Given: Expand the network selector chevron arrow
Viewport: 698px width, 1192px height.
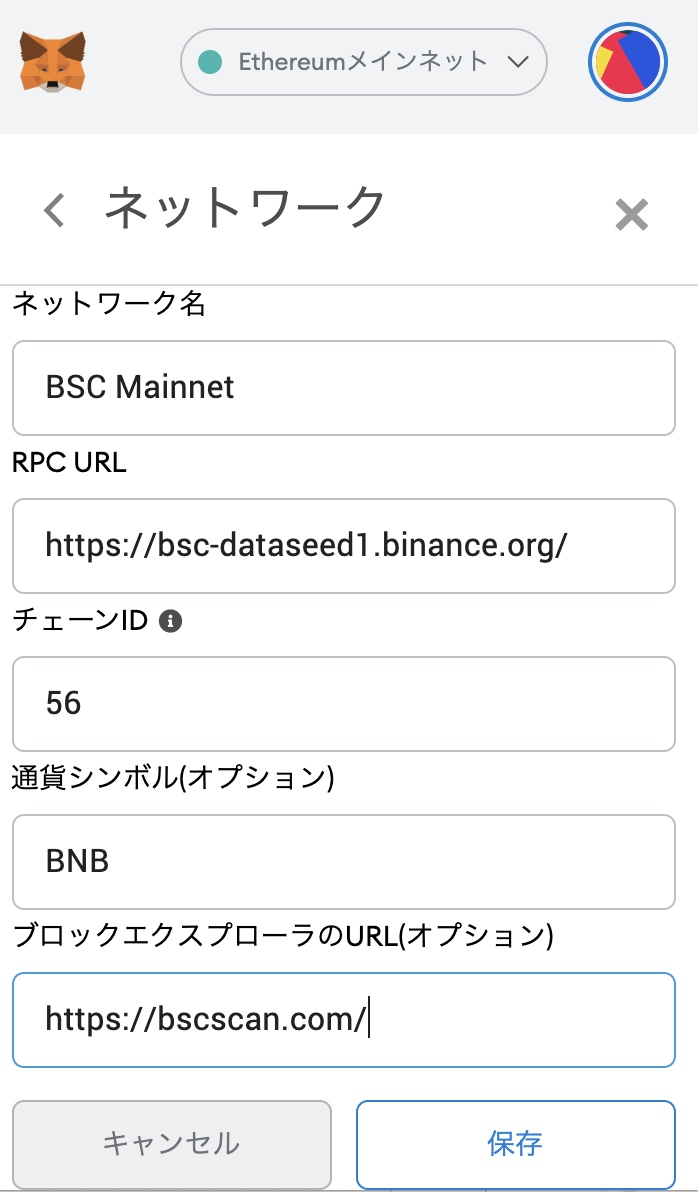Looking at the screenshot, I should click(x=517, y=62).
